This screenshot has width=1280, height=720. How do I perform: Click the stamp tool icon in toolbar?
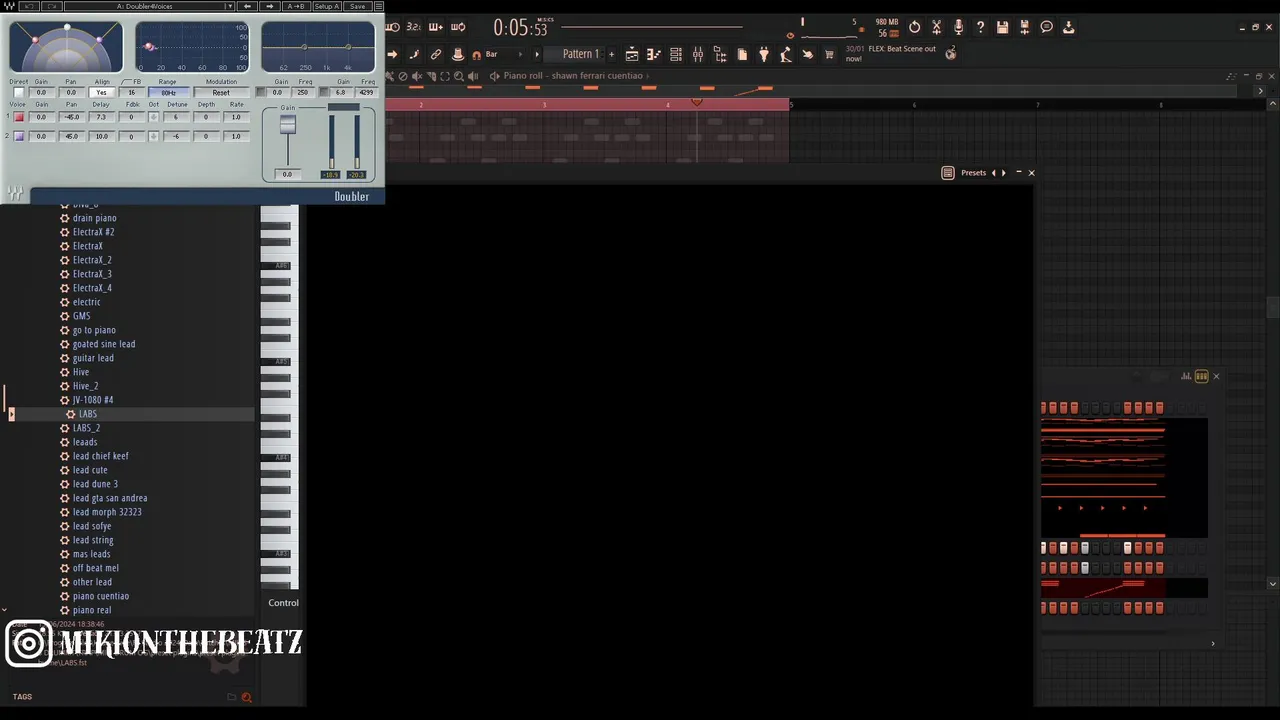457,54
